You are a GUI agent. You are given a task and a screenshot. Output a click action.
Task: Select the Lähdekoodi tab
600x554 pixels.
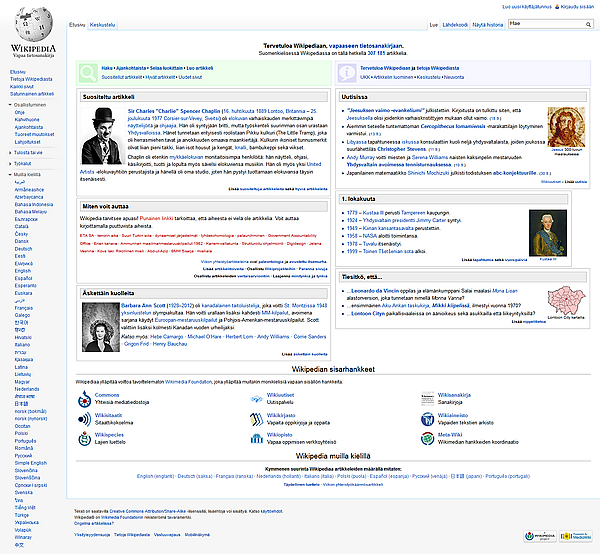455,25
